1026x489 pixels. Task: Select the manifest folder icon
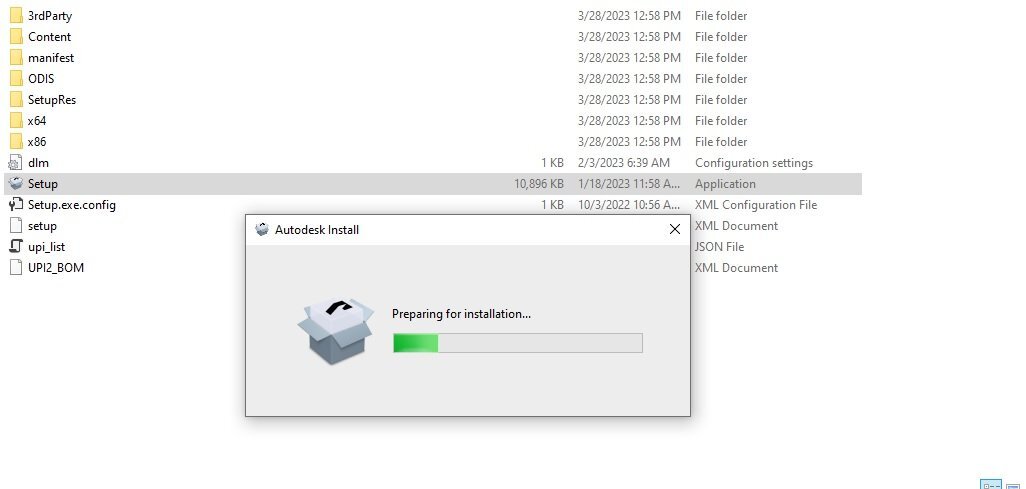click(16, 58)
